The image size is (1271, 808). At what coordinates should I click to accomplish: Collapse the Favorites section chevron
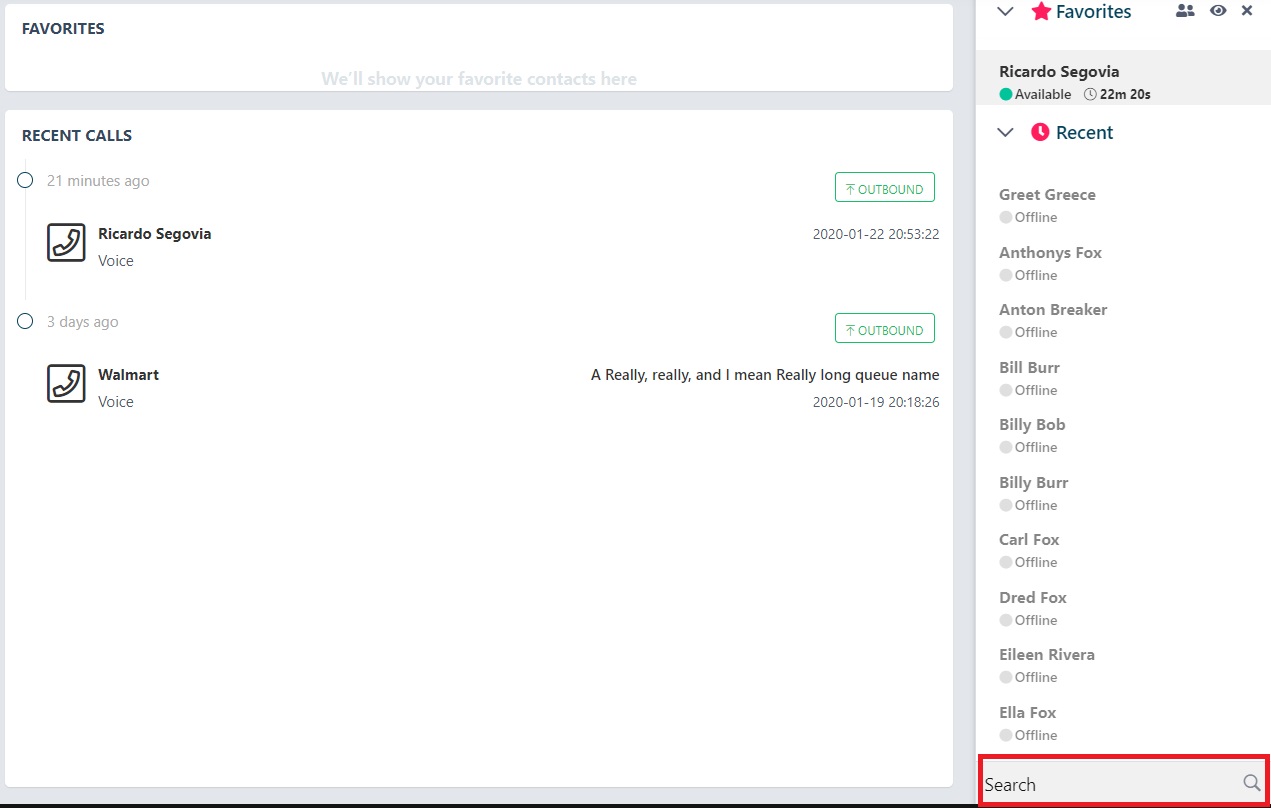click(1006, 12)
